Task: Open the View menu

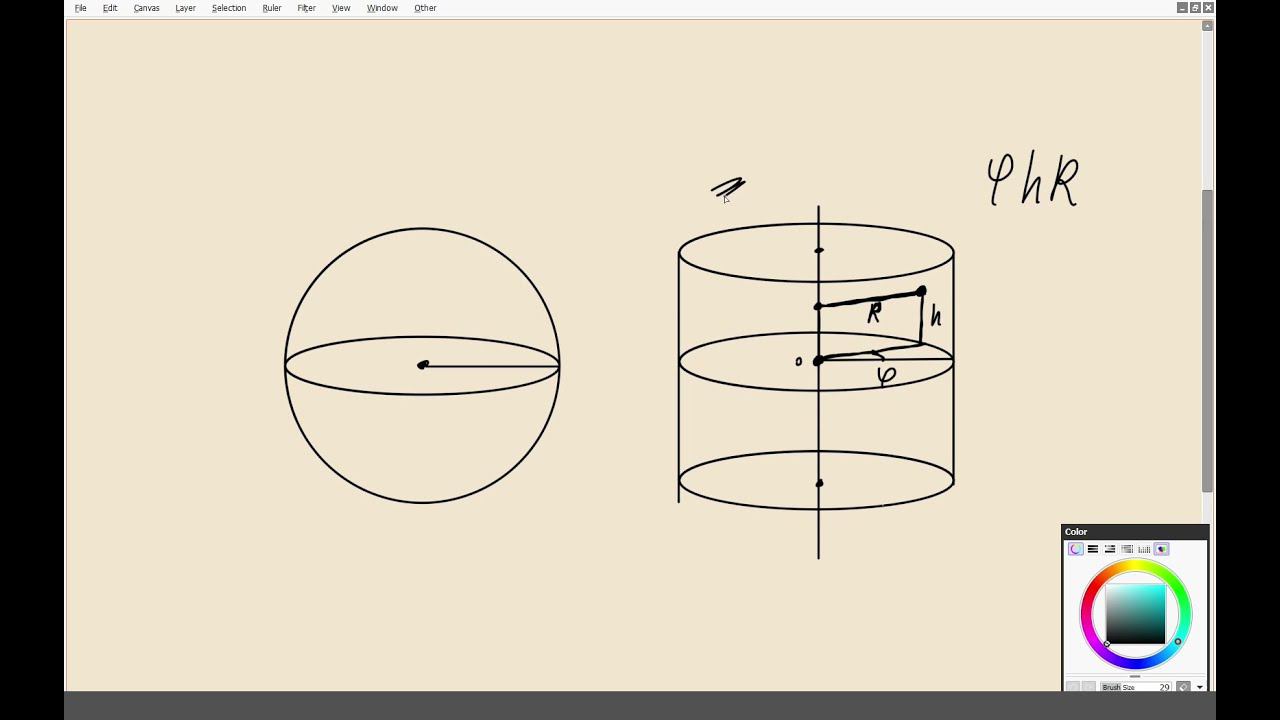Action: tap(341, 8)
